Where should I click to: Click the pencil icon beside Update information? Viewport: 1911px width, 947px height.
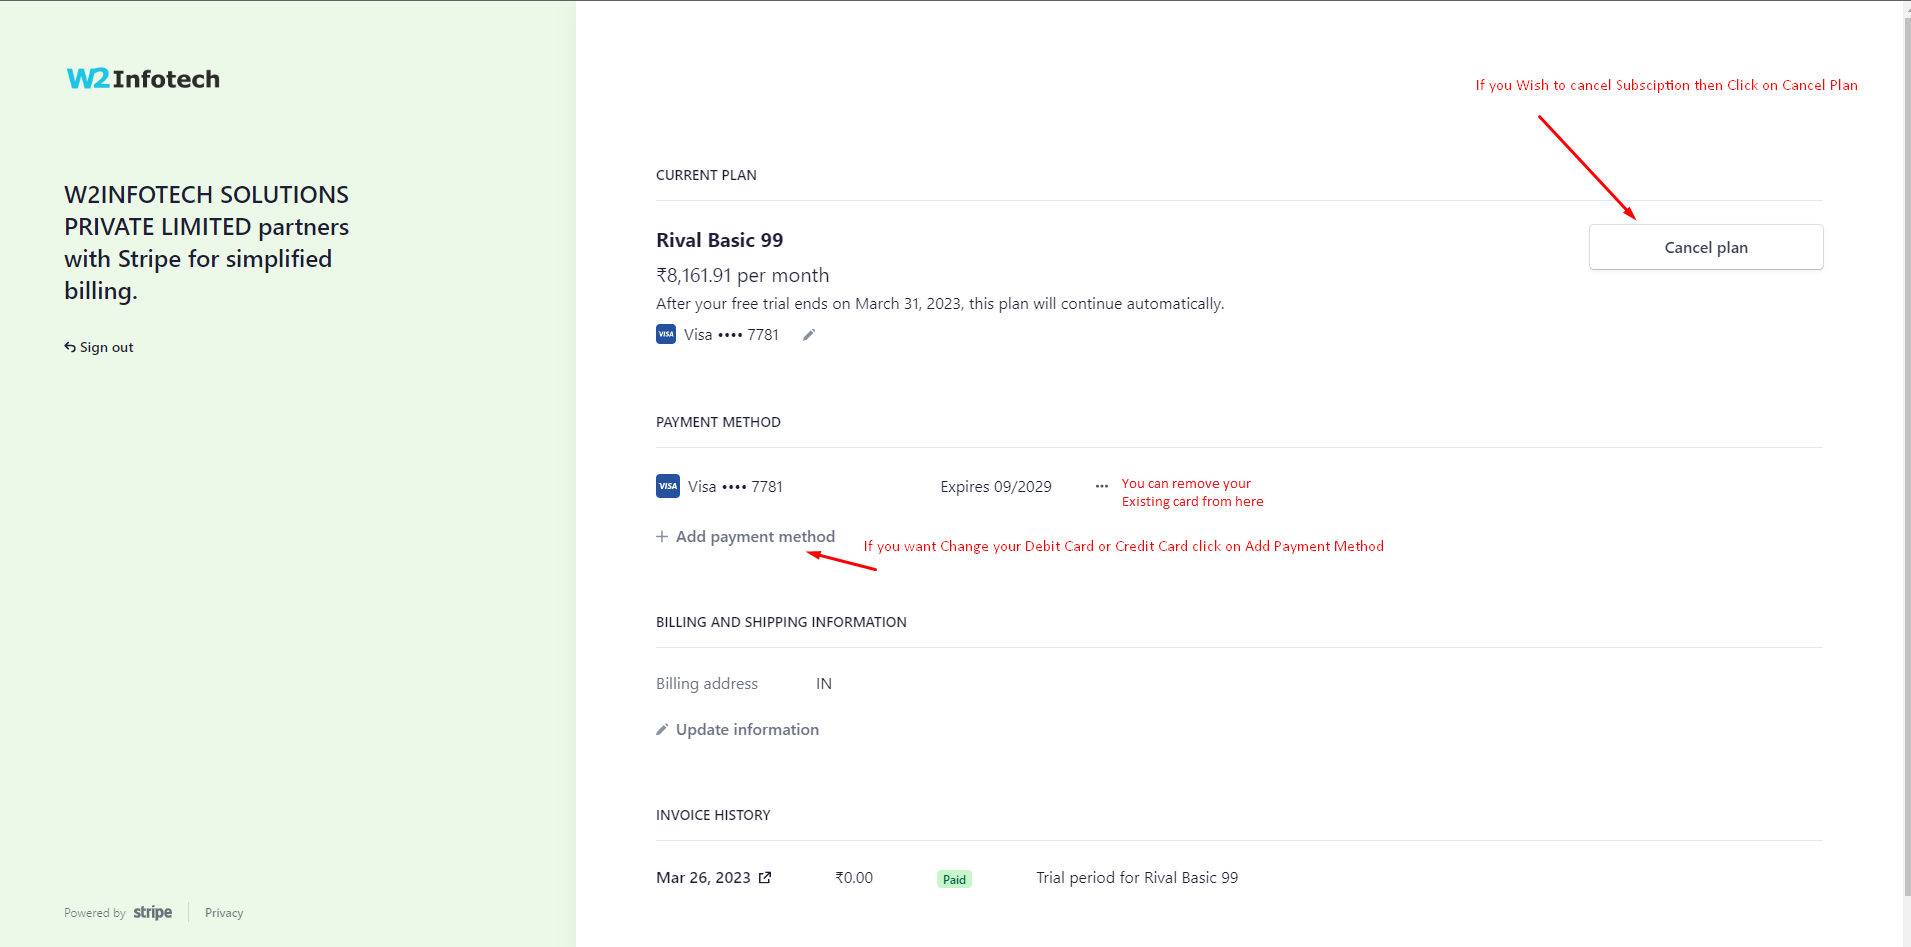coord(662,730)
